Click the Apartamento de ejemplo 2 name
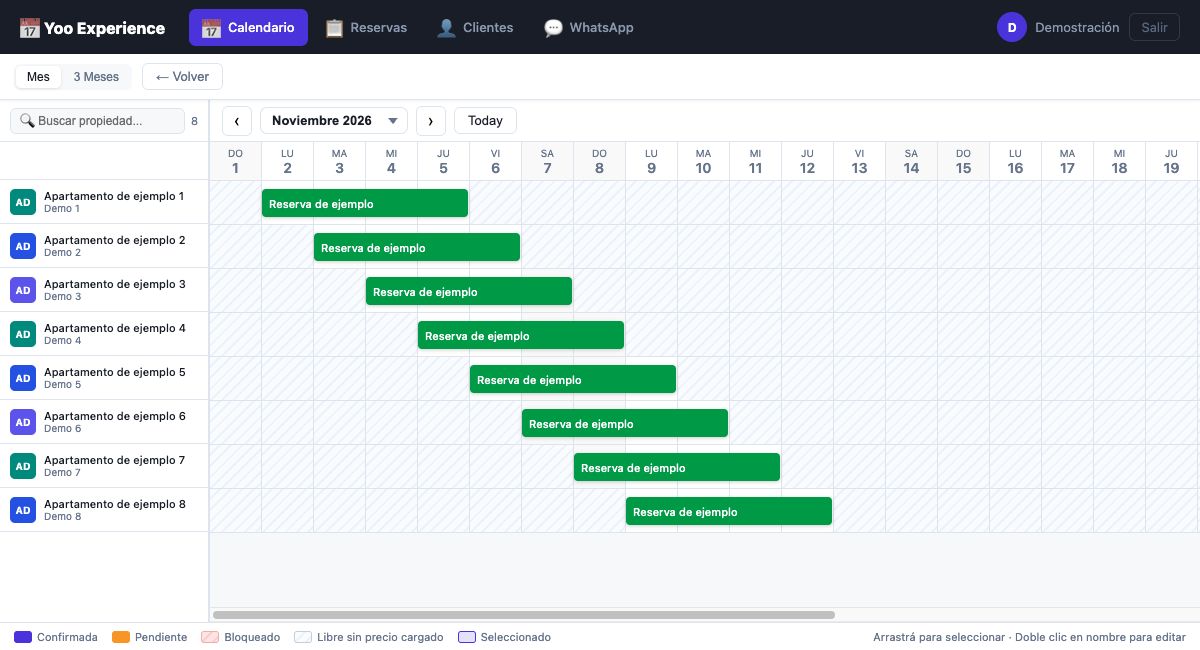Viewport: 1200px width, 650px height. tap(115, 240)
